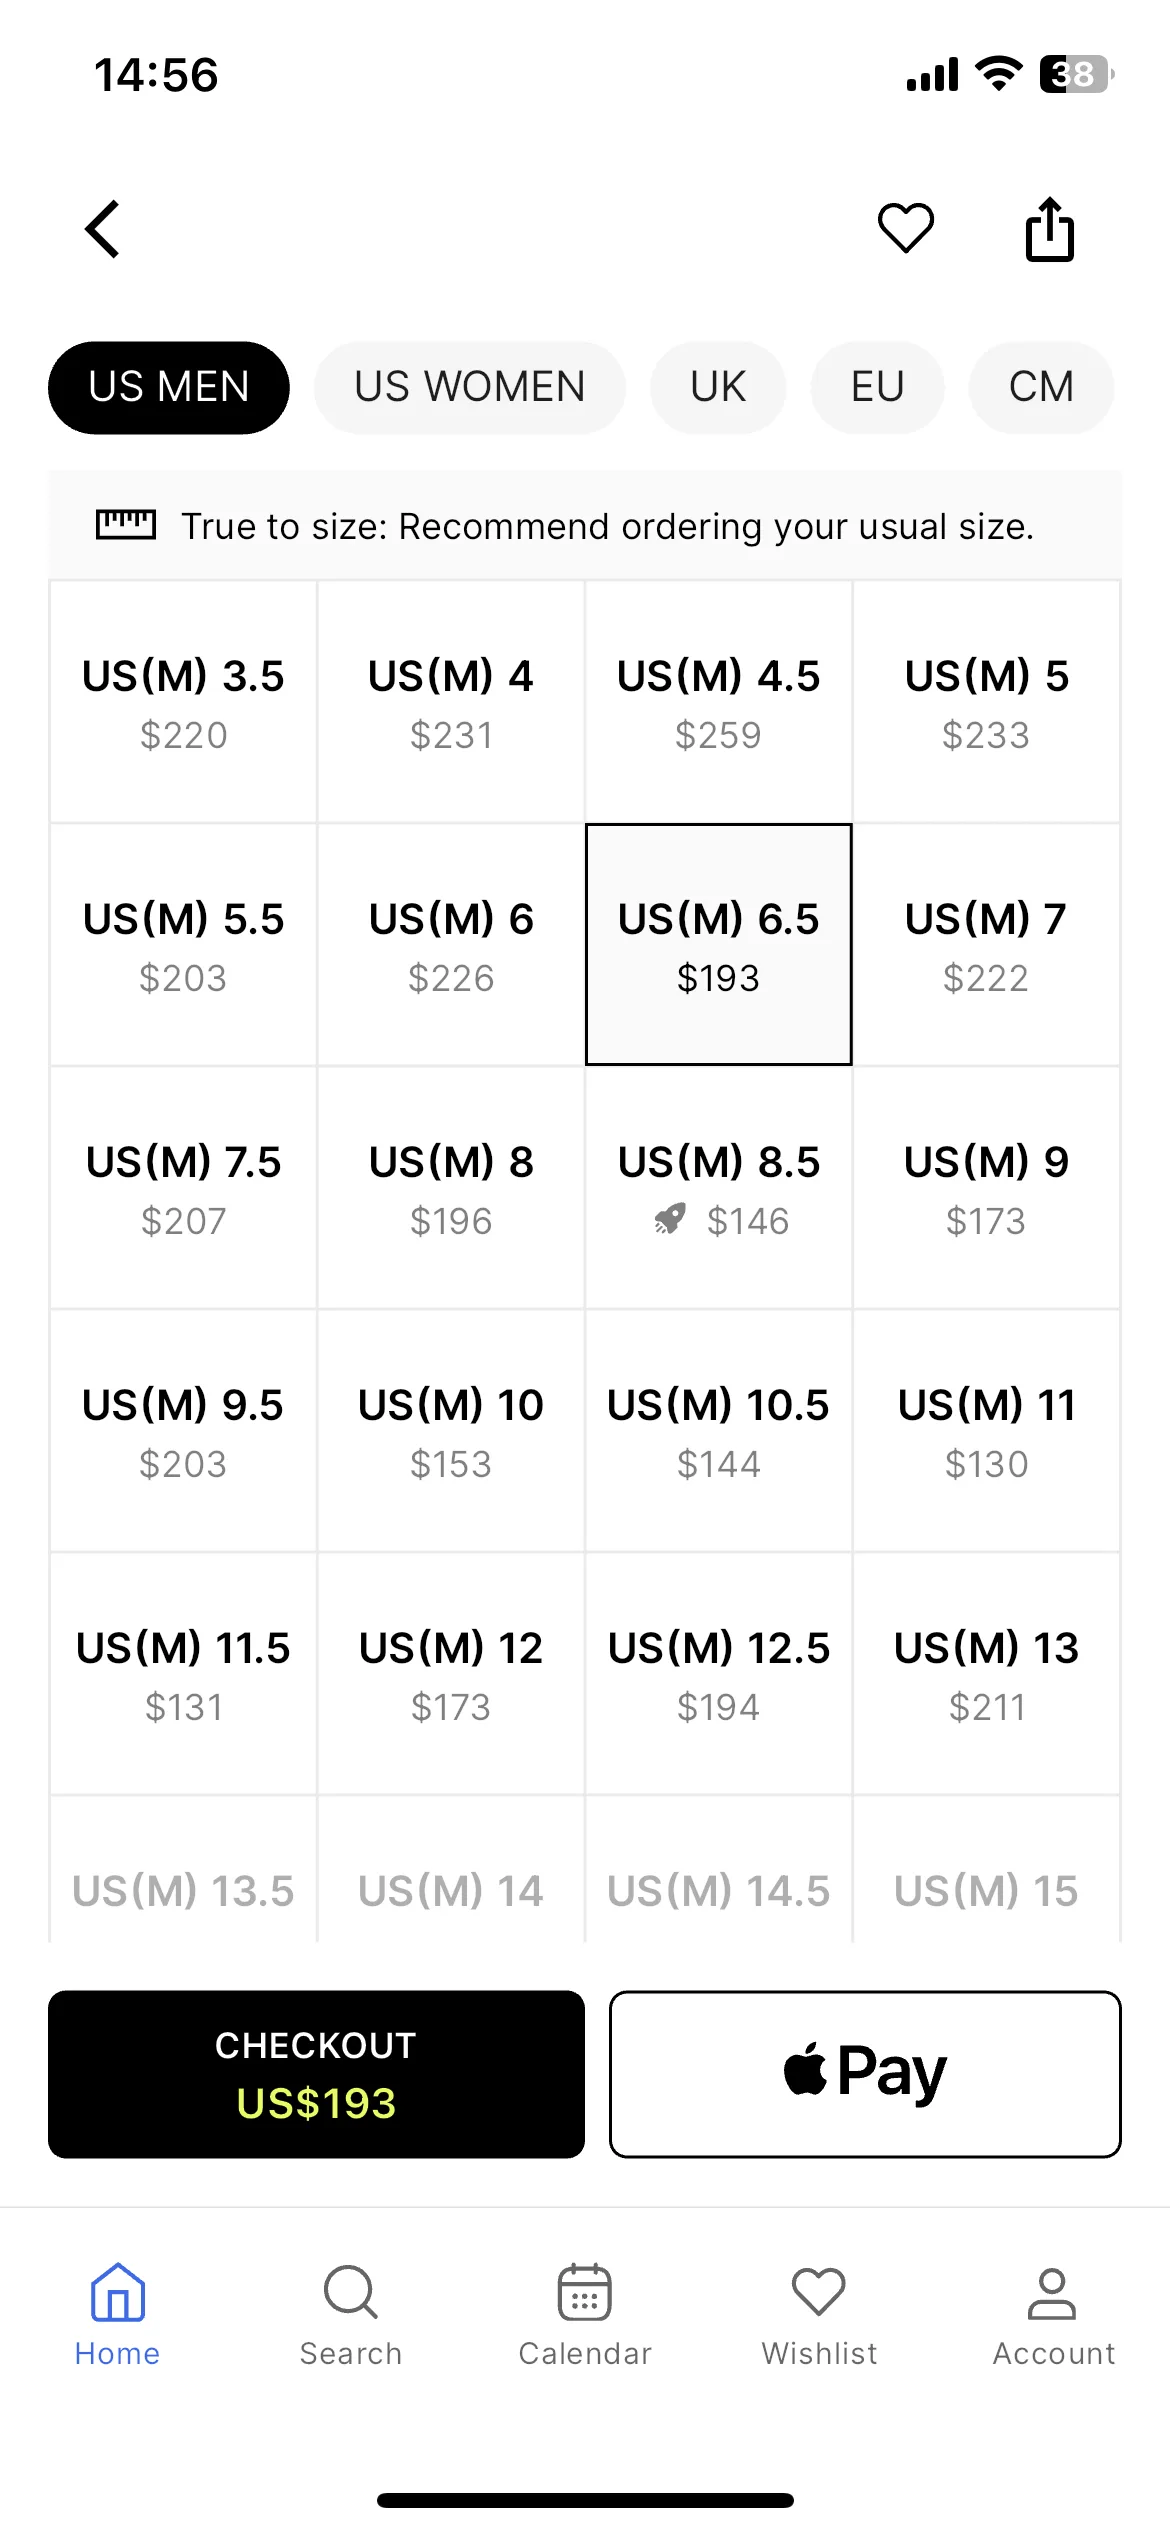The width and height of the screenshot is (1170, 2532).
Task: Switch to EU sizing tab
Action: coord(878,387)
